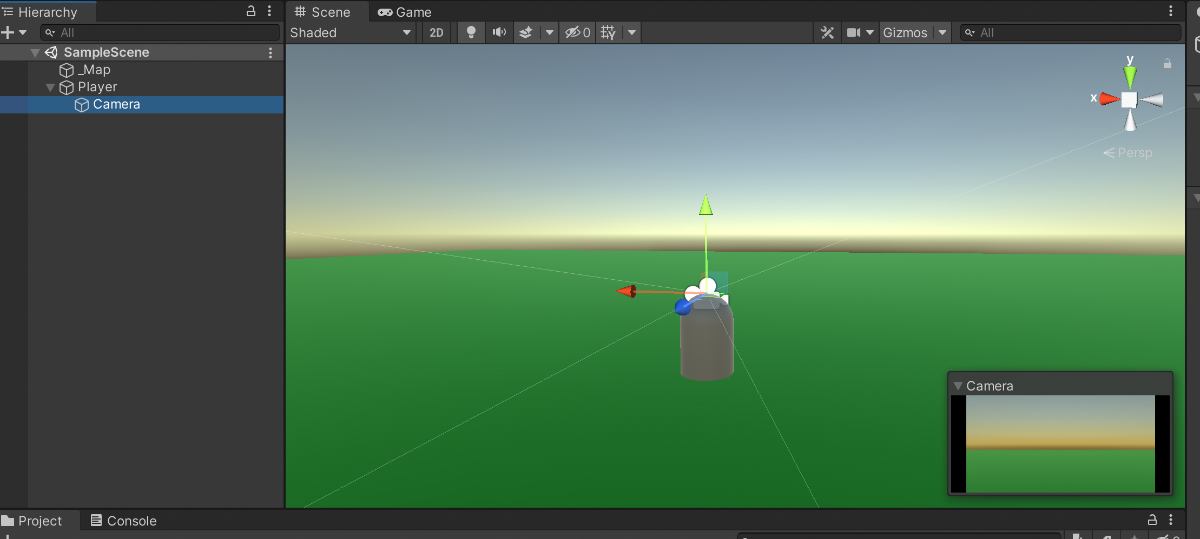Toggle the Project panel lock icon
This screenshot has width=1200, height=539.
[1152, 520]
